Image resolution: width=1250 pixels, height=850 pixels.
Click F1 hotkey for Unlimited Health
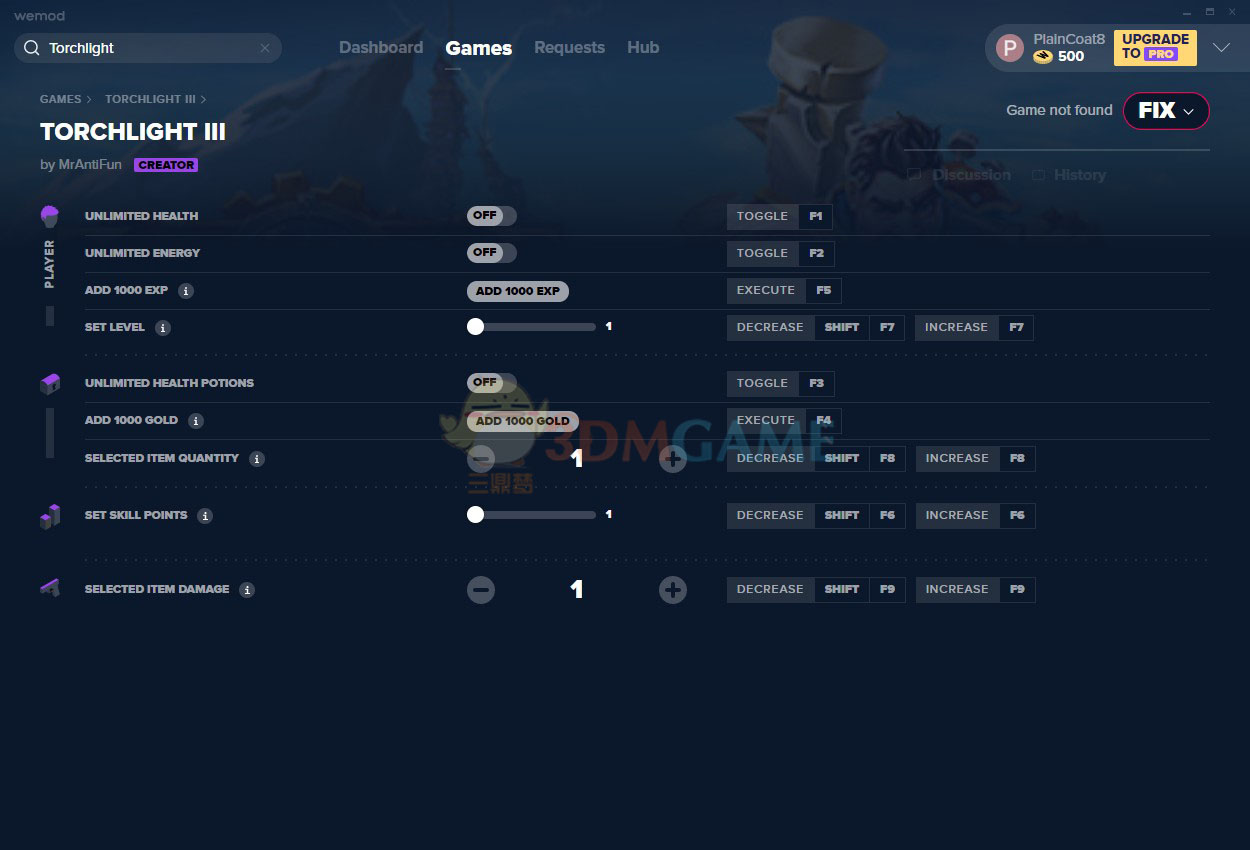coord(816,216)
